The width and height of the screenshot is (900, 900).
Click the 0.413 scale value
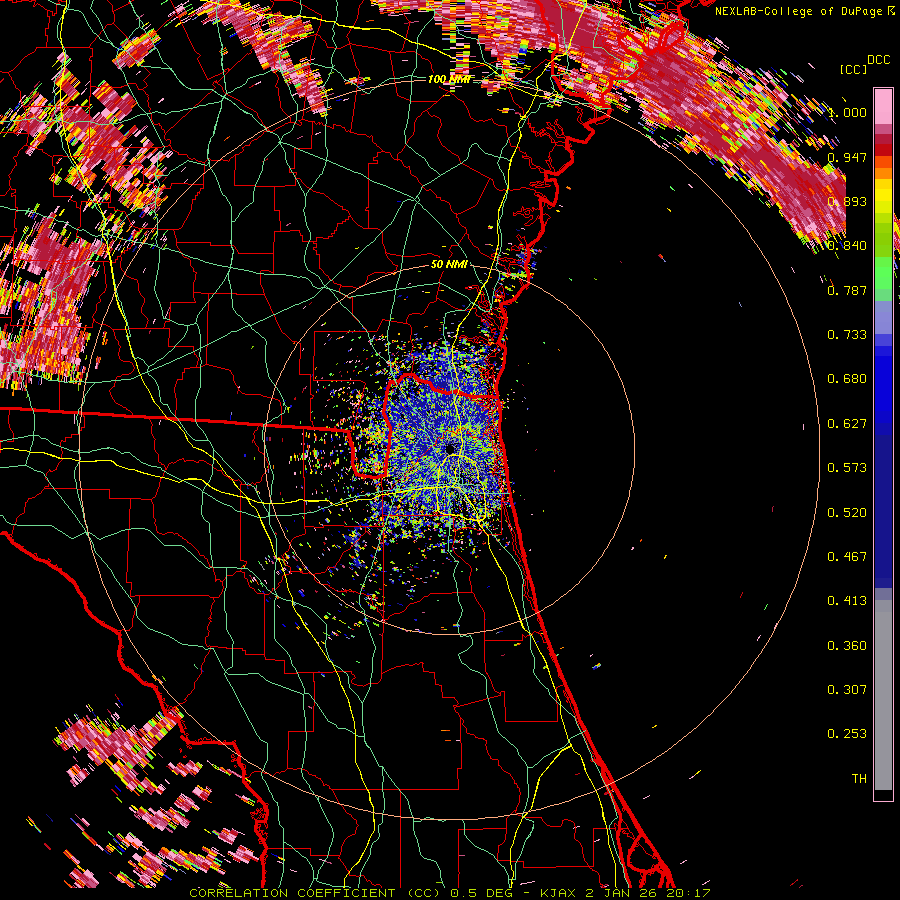(847, 601)
